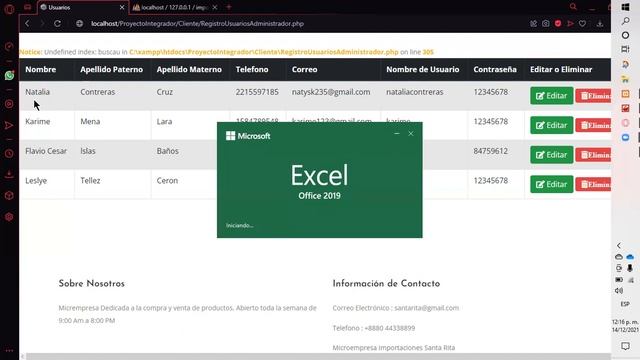Open the Opera GX menu logo icon
The width and height of the screenshot is (640, 360).
(9, 9)
